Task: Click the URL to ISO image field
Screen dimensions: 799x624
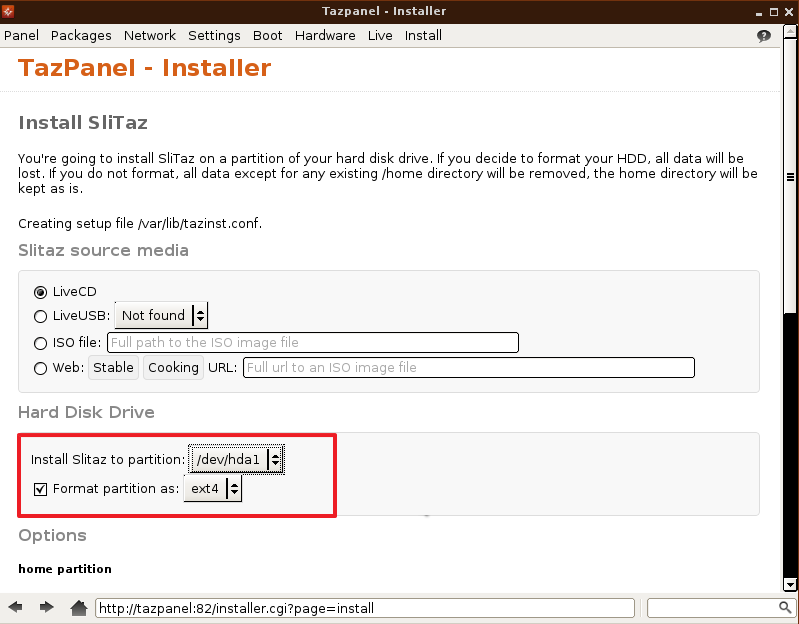Action: pos(469,367)
